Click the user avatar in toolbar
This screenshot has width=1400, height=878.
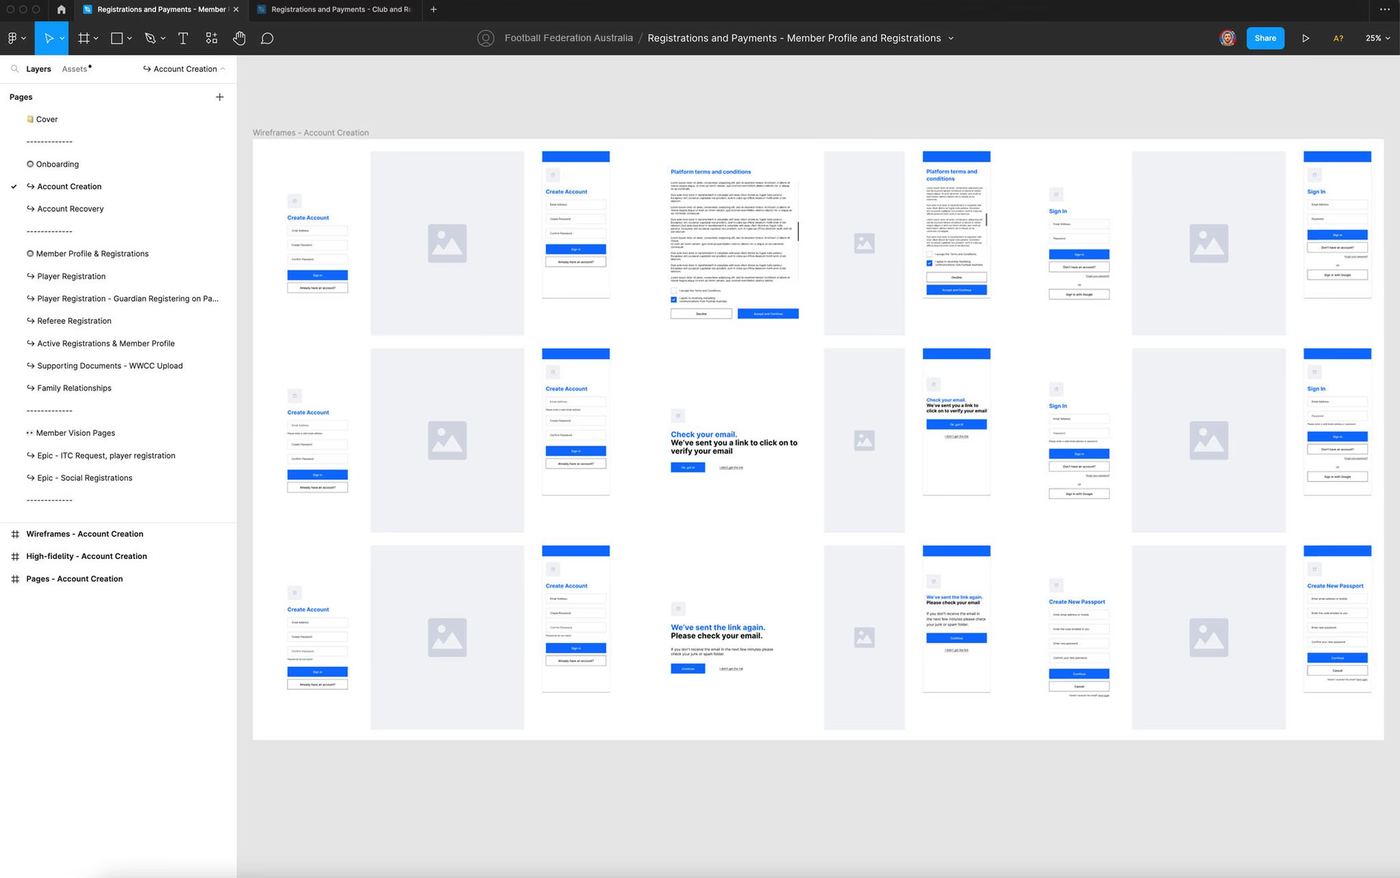(1228, 38)
